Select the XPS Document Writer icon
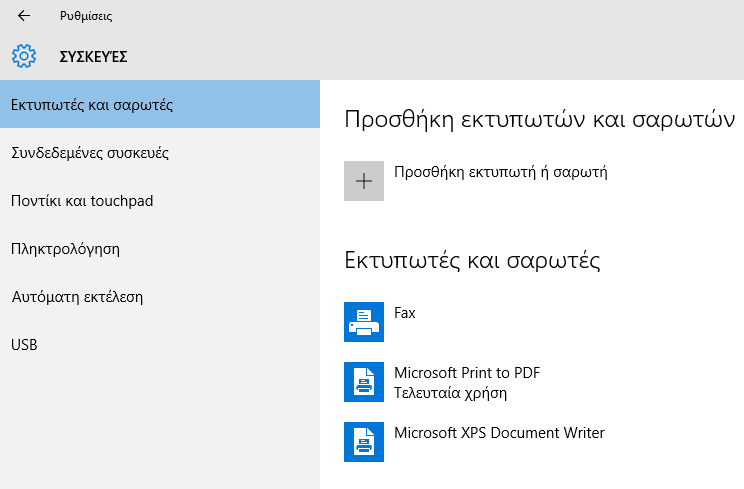Viewport: 744px width, 489px height. (364, 442)
